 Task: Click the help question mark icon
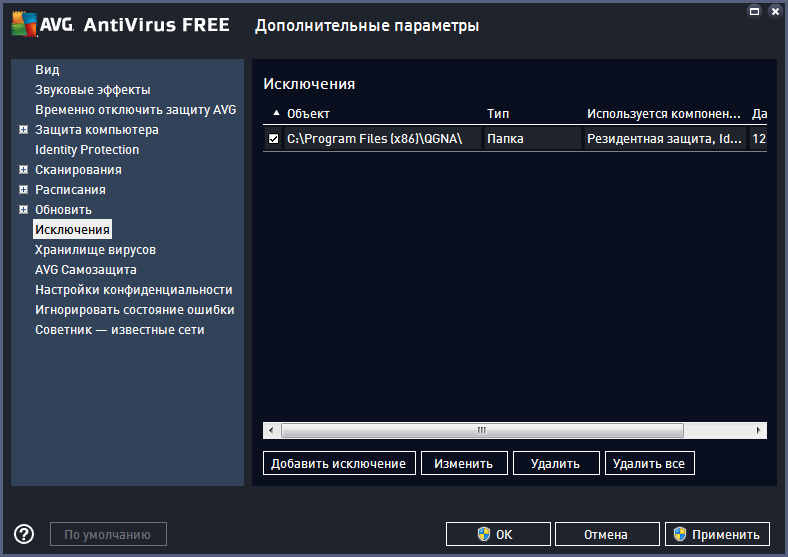click(x=24, y=534)
